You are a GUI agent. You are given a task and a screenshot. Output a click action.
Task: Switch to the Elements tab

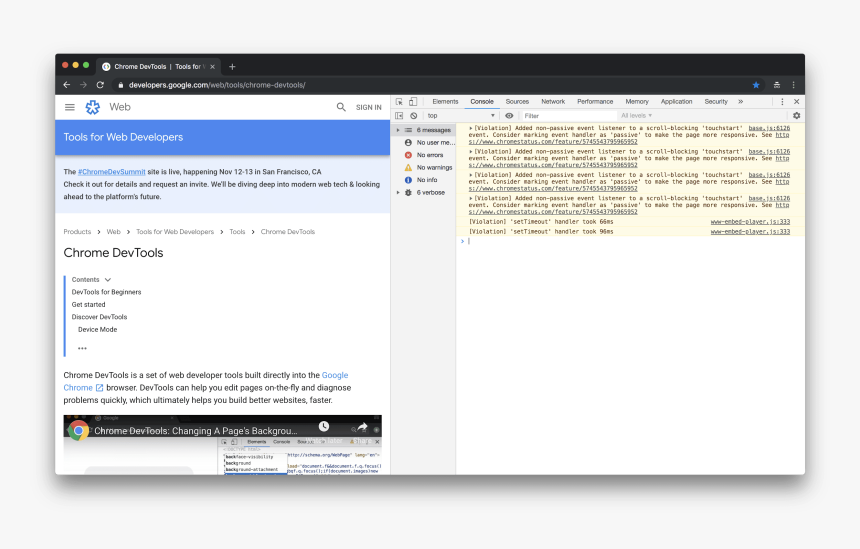point(445,101)
